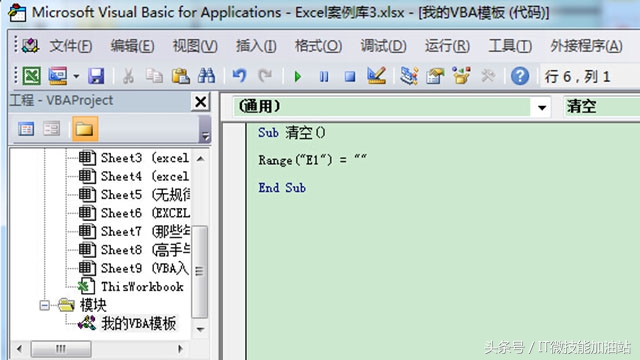Click project tree scroll down arrow
Viewport: 640px width, 360px height.
(200, 329)
